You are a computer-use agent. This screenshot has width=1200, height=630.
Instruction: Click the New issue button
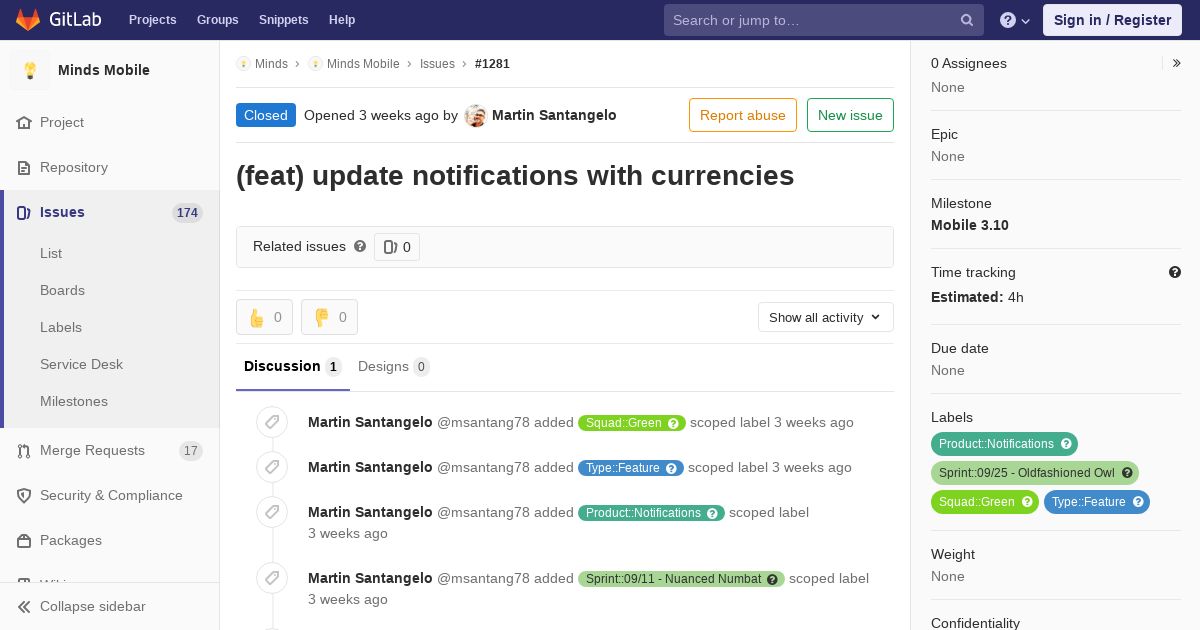[850, 115]
